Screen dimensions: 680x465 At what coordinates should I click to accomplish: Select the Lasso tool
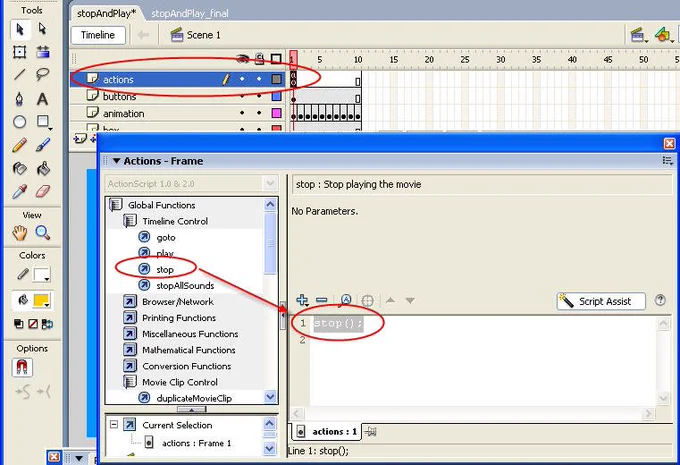click(x=42, y=75)
